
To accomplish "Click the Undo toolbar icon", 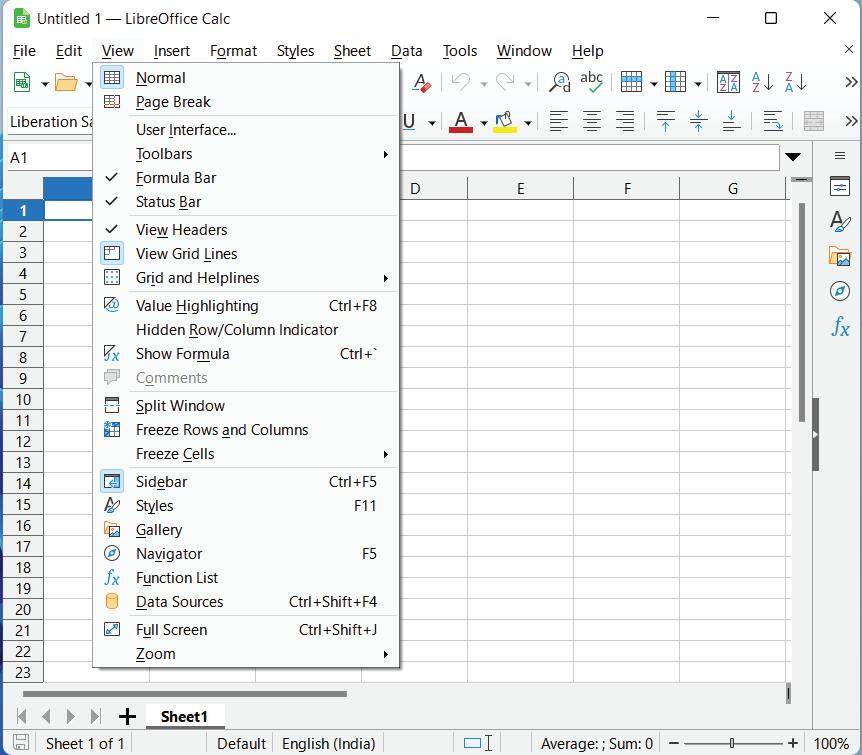I will [x=461, y=83].
